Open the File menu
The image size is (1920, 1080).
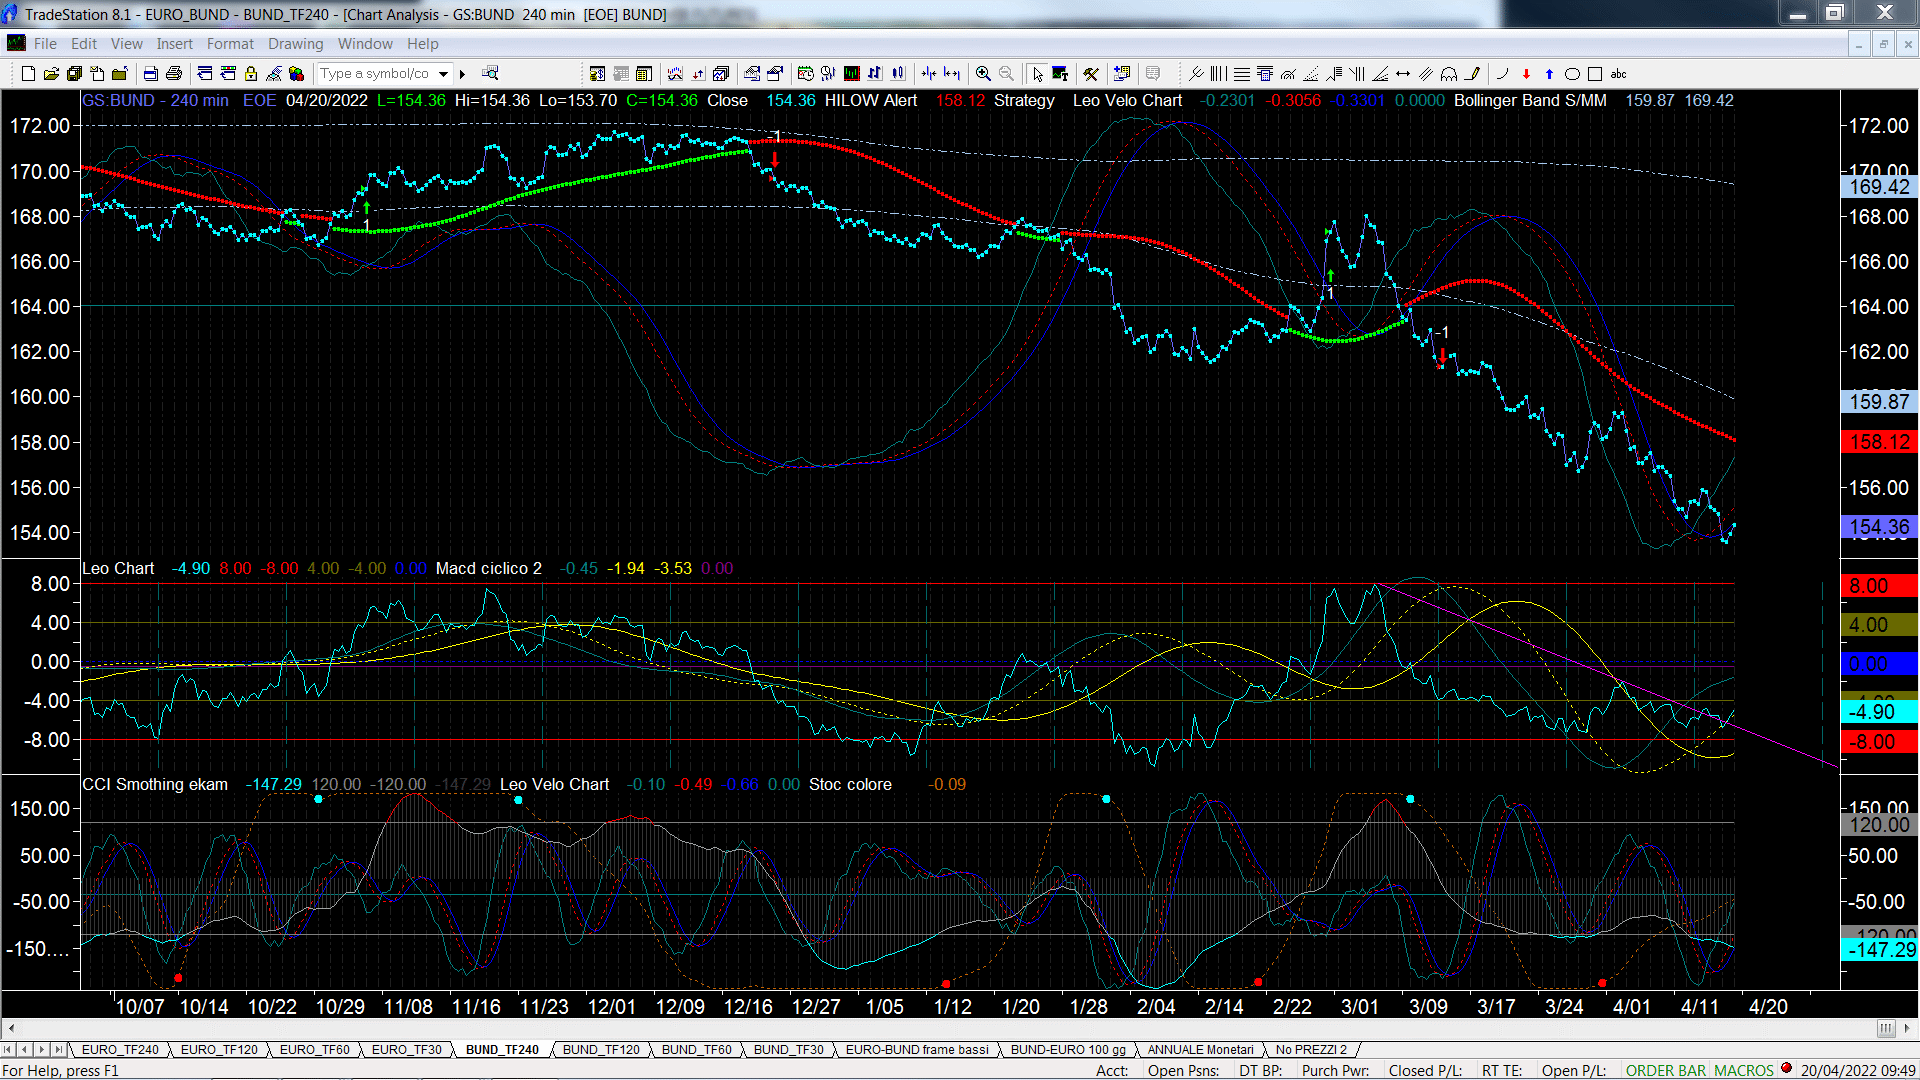coord(45,44)
